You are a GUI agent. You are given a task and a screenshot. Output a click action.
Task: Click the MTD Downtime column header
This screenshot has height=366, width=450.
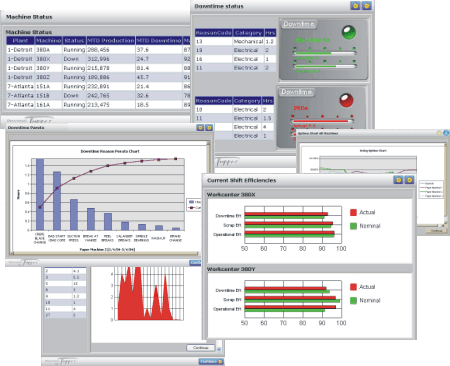click(159, 40)
